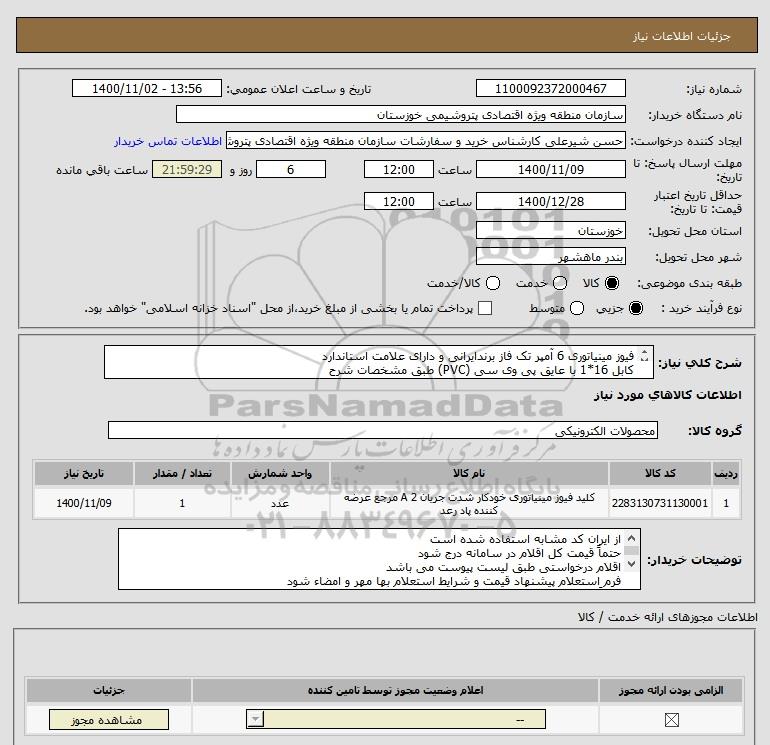Click the تاریخ نیاز column header
The width and height of the screenshot is (770, 745).
tap(83, 473)
